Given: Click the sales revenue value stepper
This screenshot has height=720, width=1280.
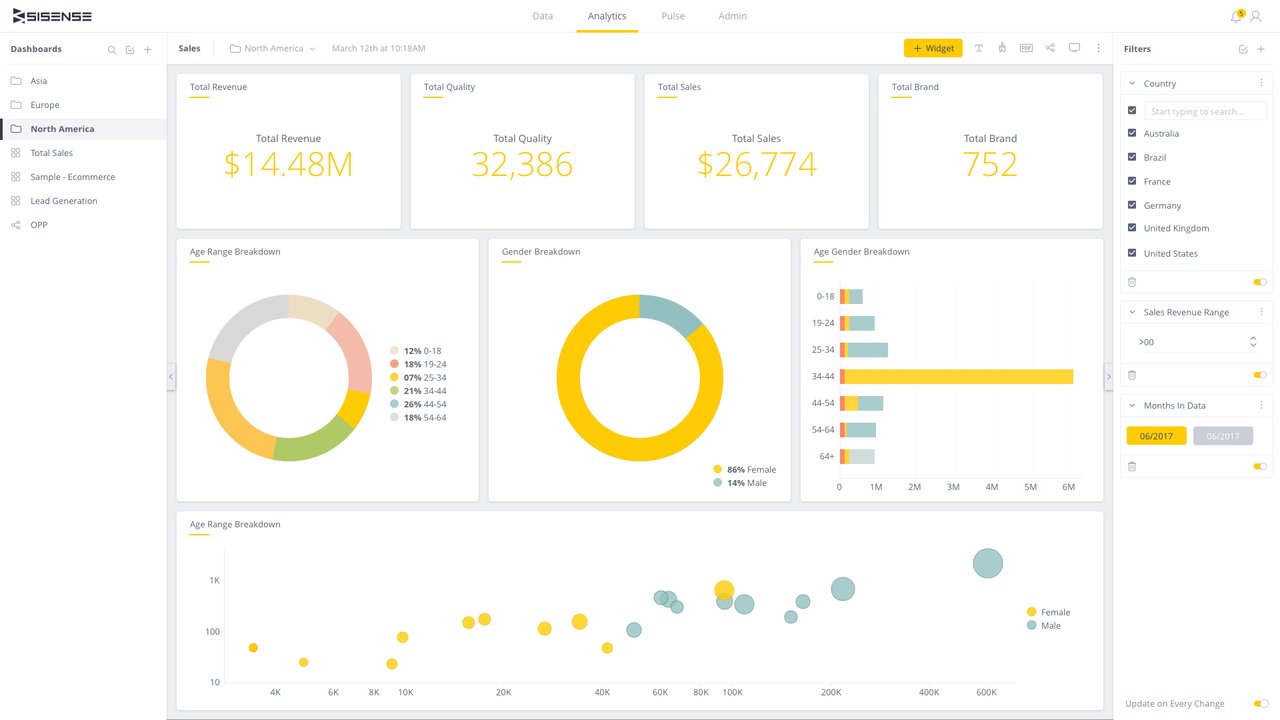Looking at the screenshot, I should pyautogui.click(x=1252, y=341).
